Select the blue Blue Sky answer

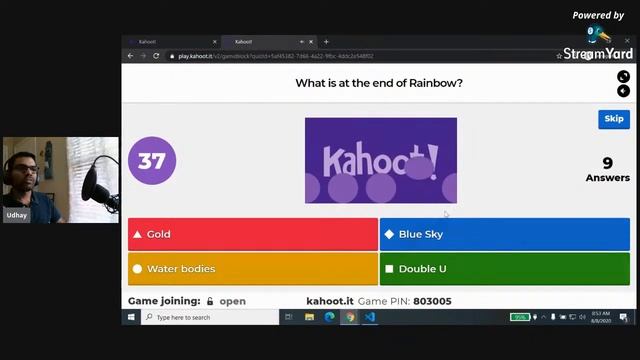(x=505, y=234)
